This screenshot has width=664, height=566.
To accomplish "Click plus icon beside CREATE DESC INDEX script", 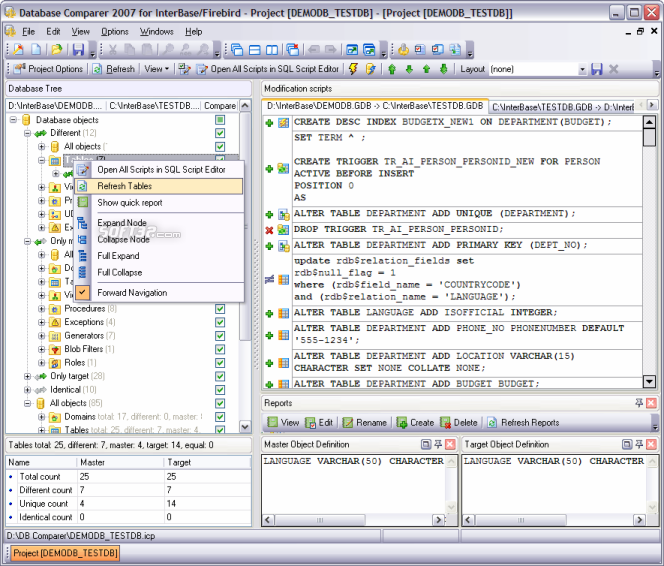I will (x=269, y=123).
